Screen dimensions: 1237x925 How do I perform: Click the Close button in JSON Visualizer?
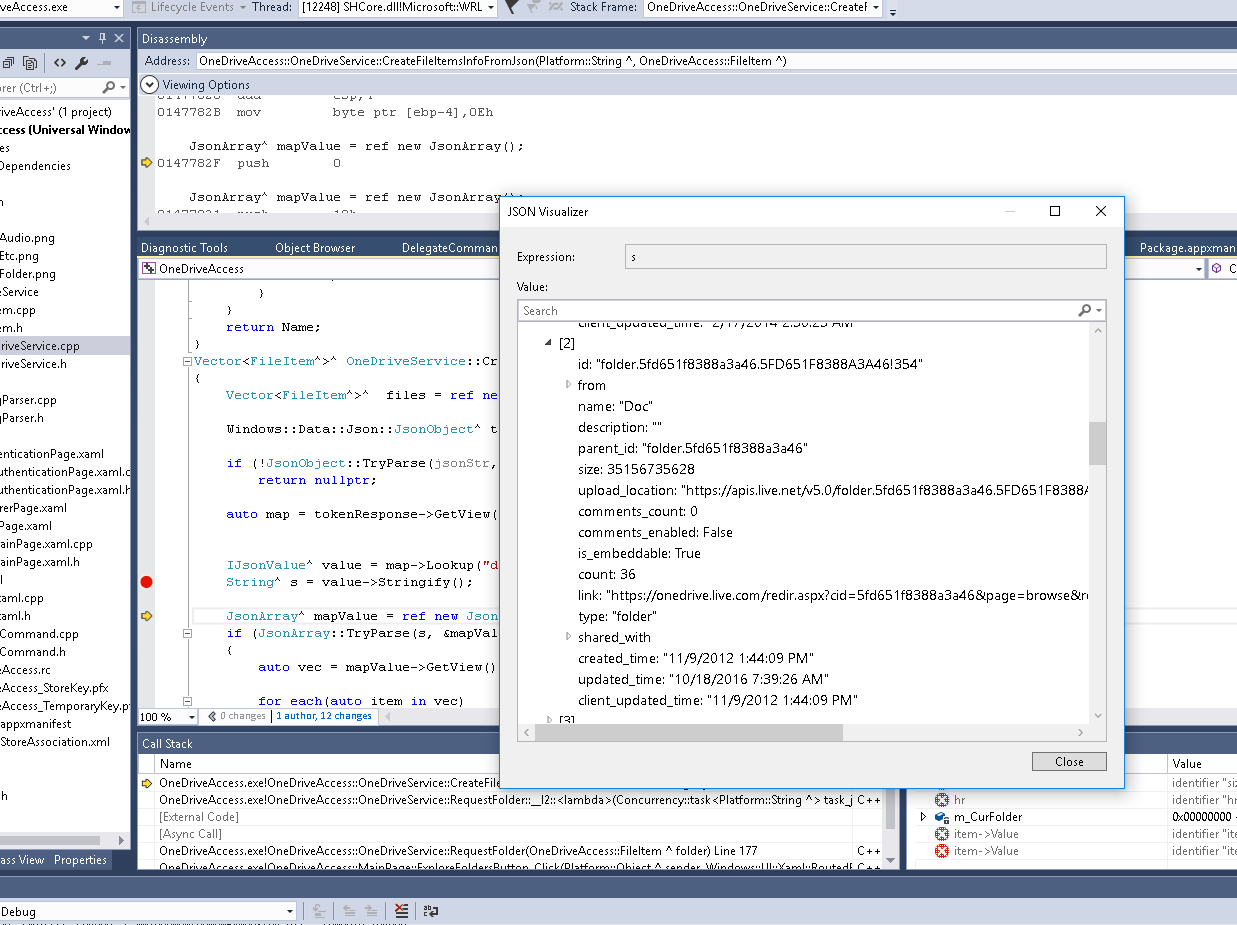(1068, 762)
